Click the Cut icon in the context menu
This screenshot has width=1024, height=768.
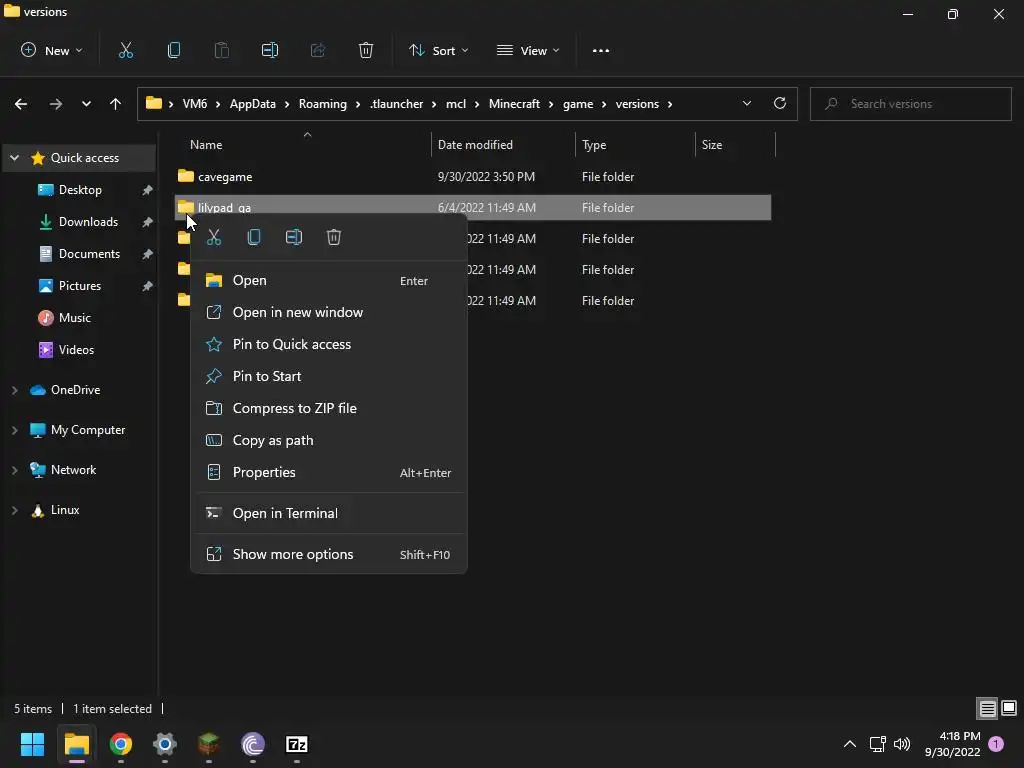(x=214, y=237)
